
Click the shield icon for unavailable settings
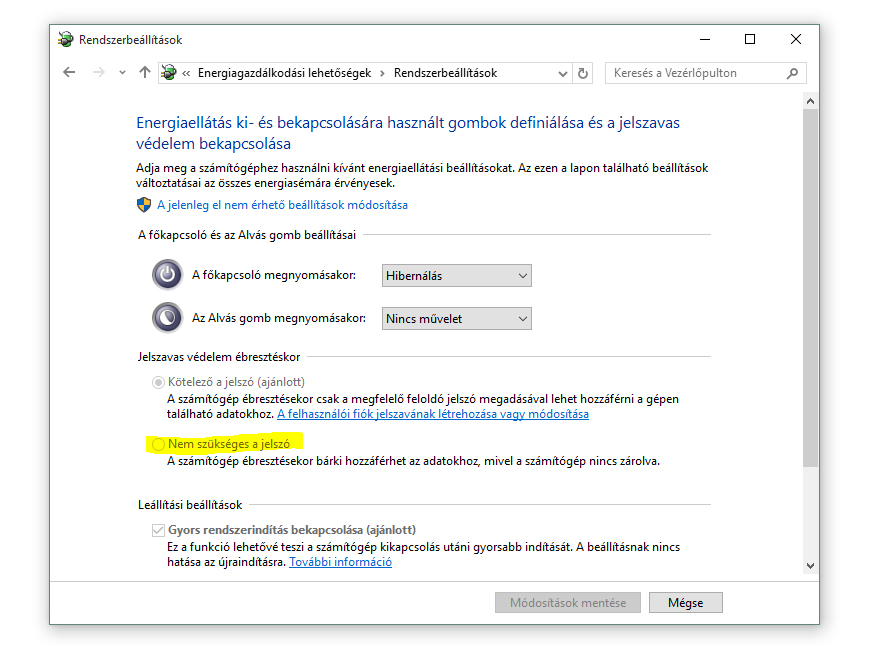(x=144, y=205)
